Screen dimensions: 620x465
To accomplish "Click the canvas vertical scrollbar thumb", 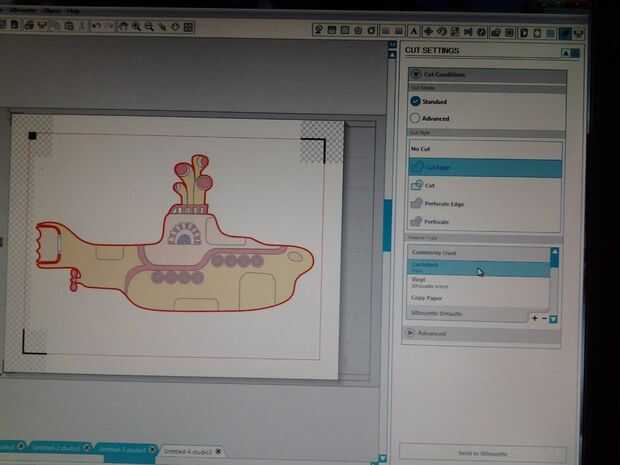I will (388, 225).
